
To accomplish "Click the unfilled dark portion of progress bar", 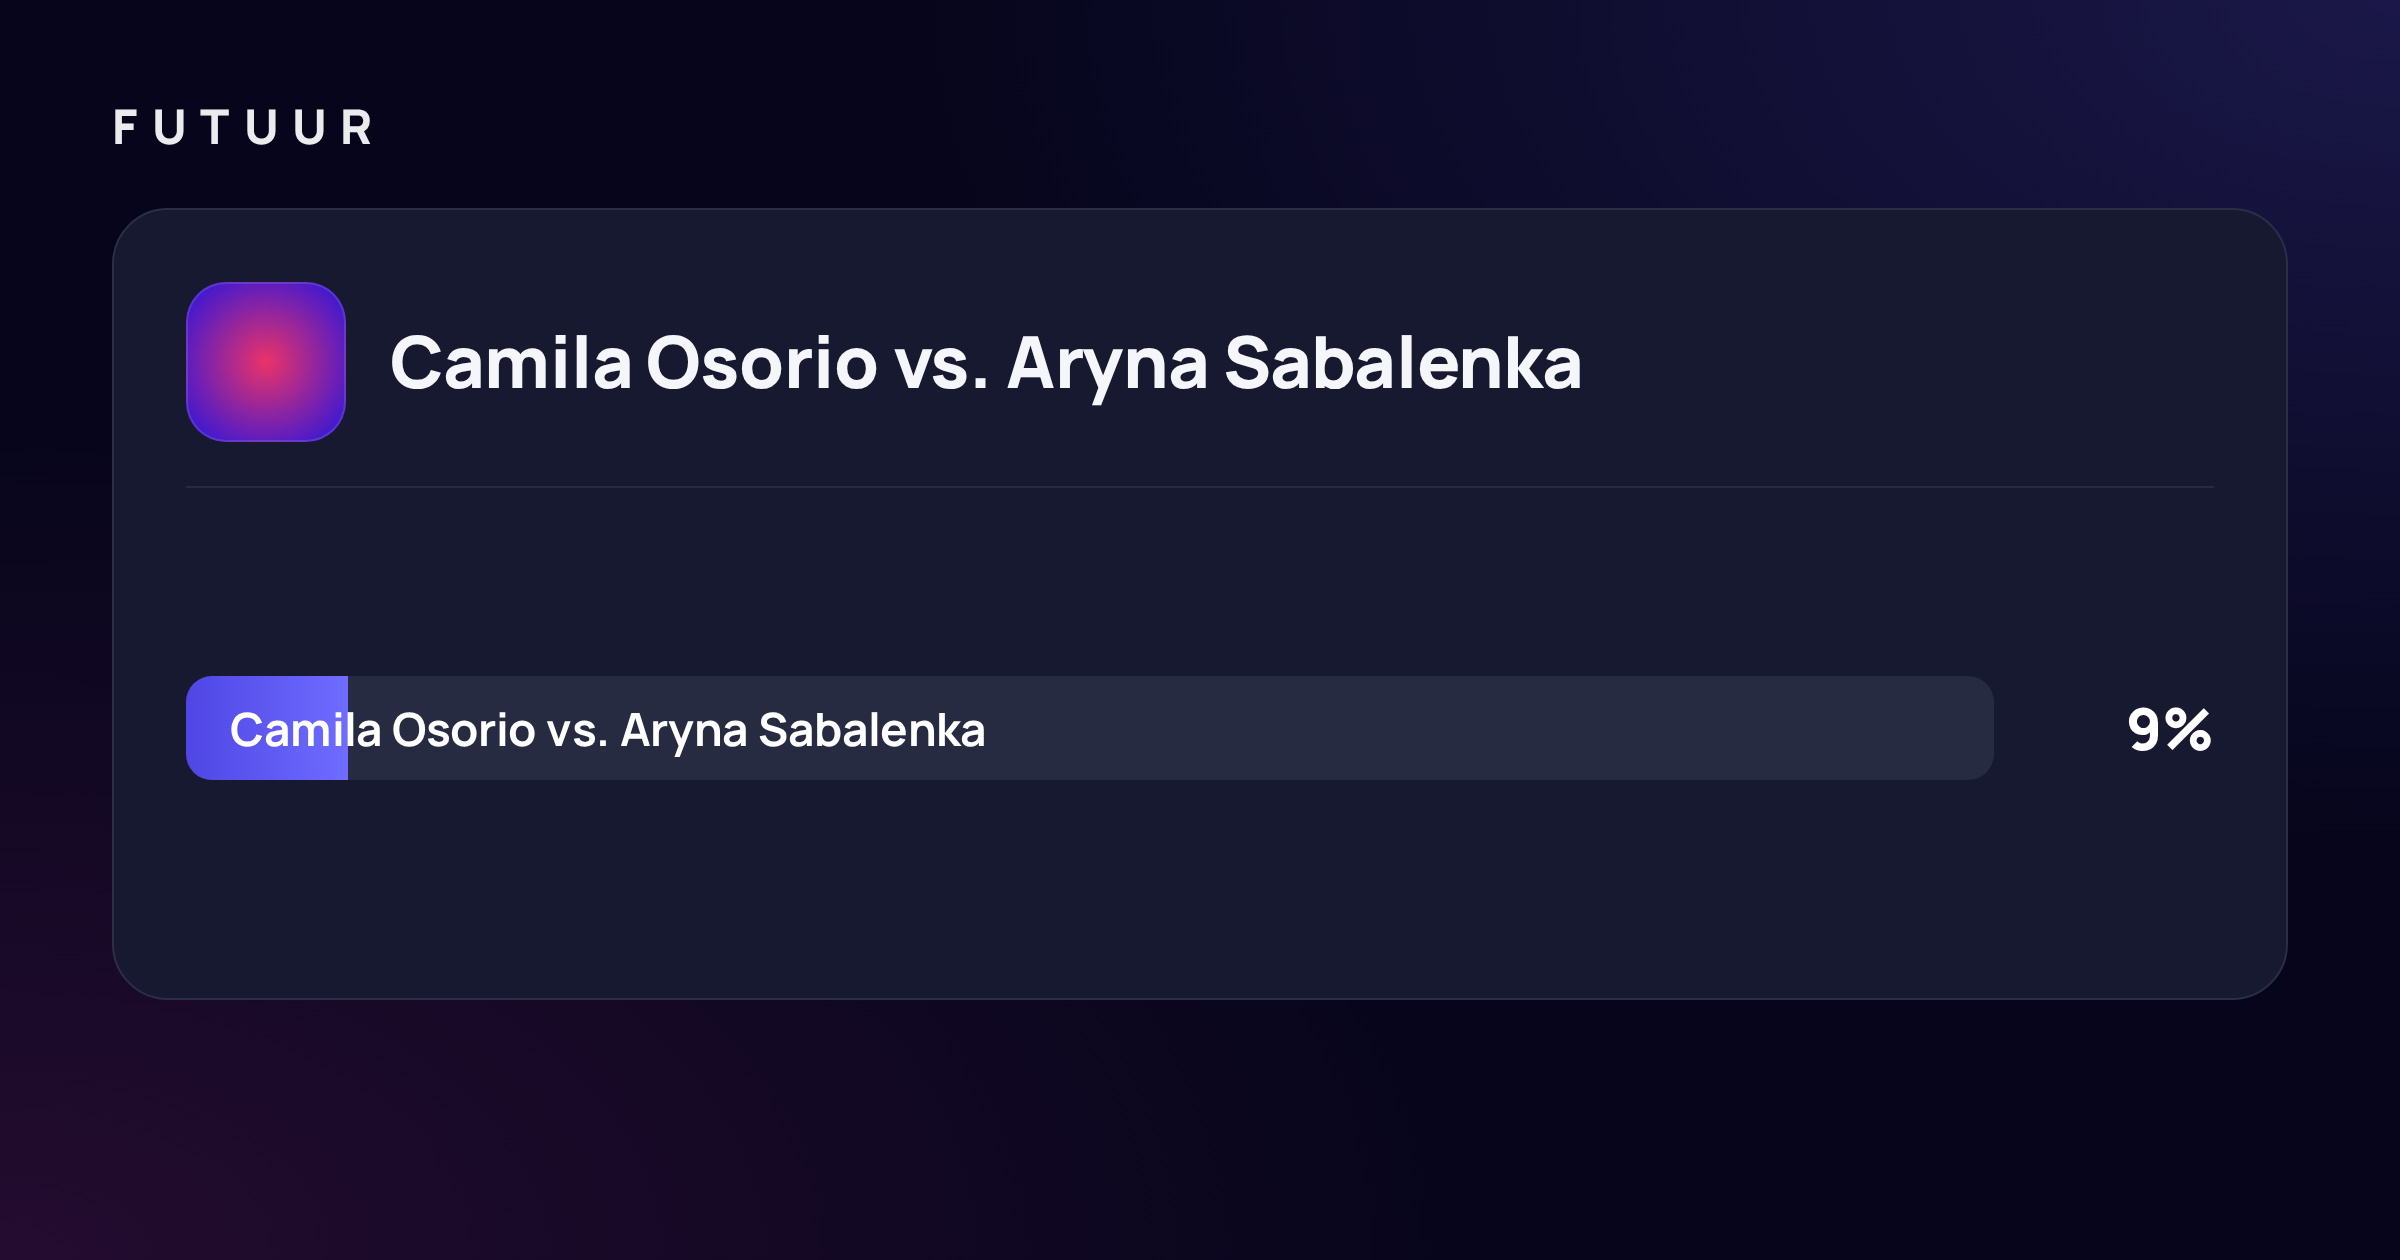I will (x=1171, y=728).
